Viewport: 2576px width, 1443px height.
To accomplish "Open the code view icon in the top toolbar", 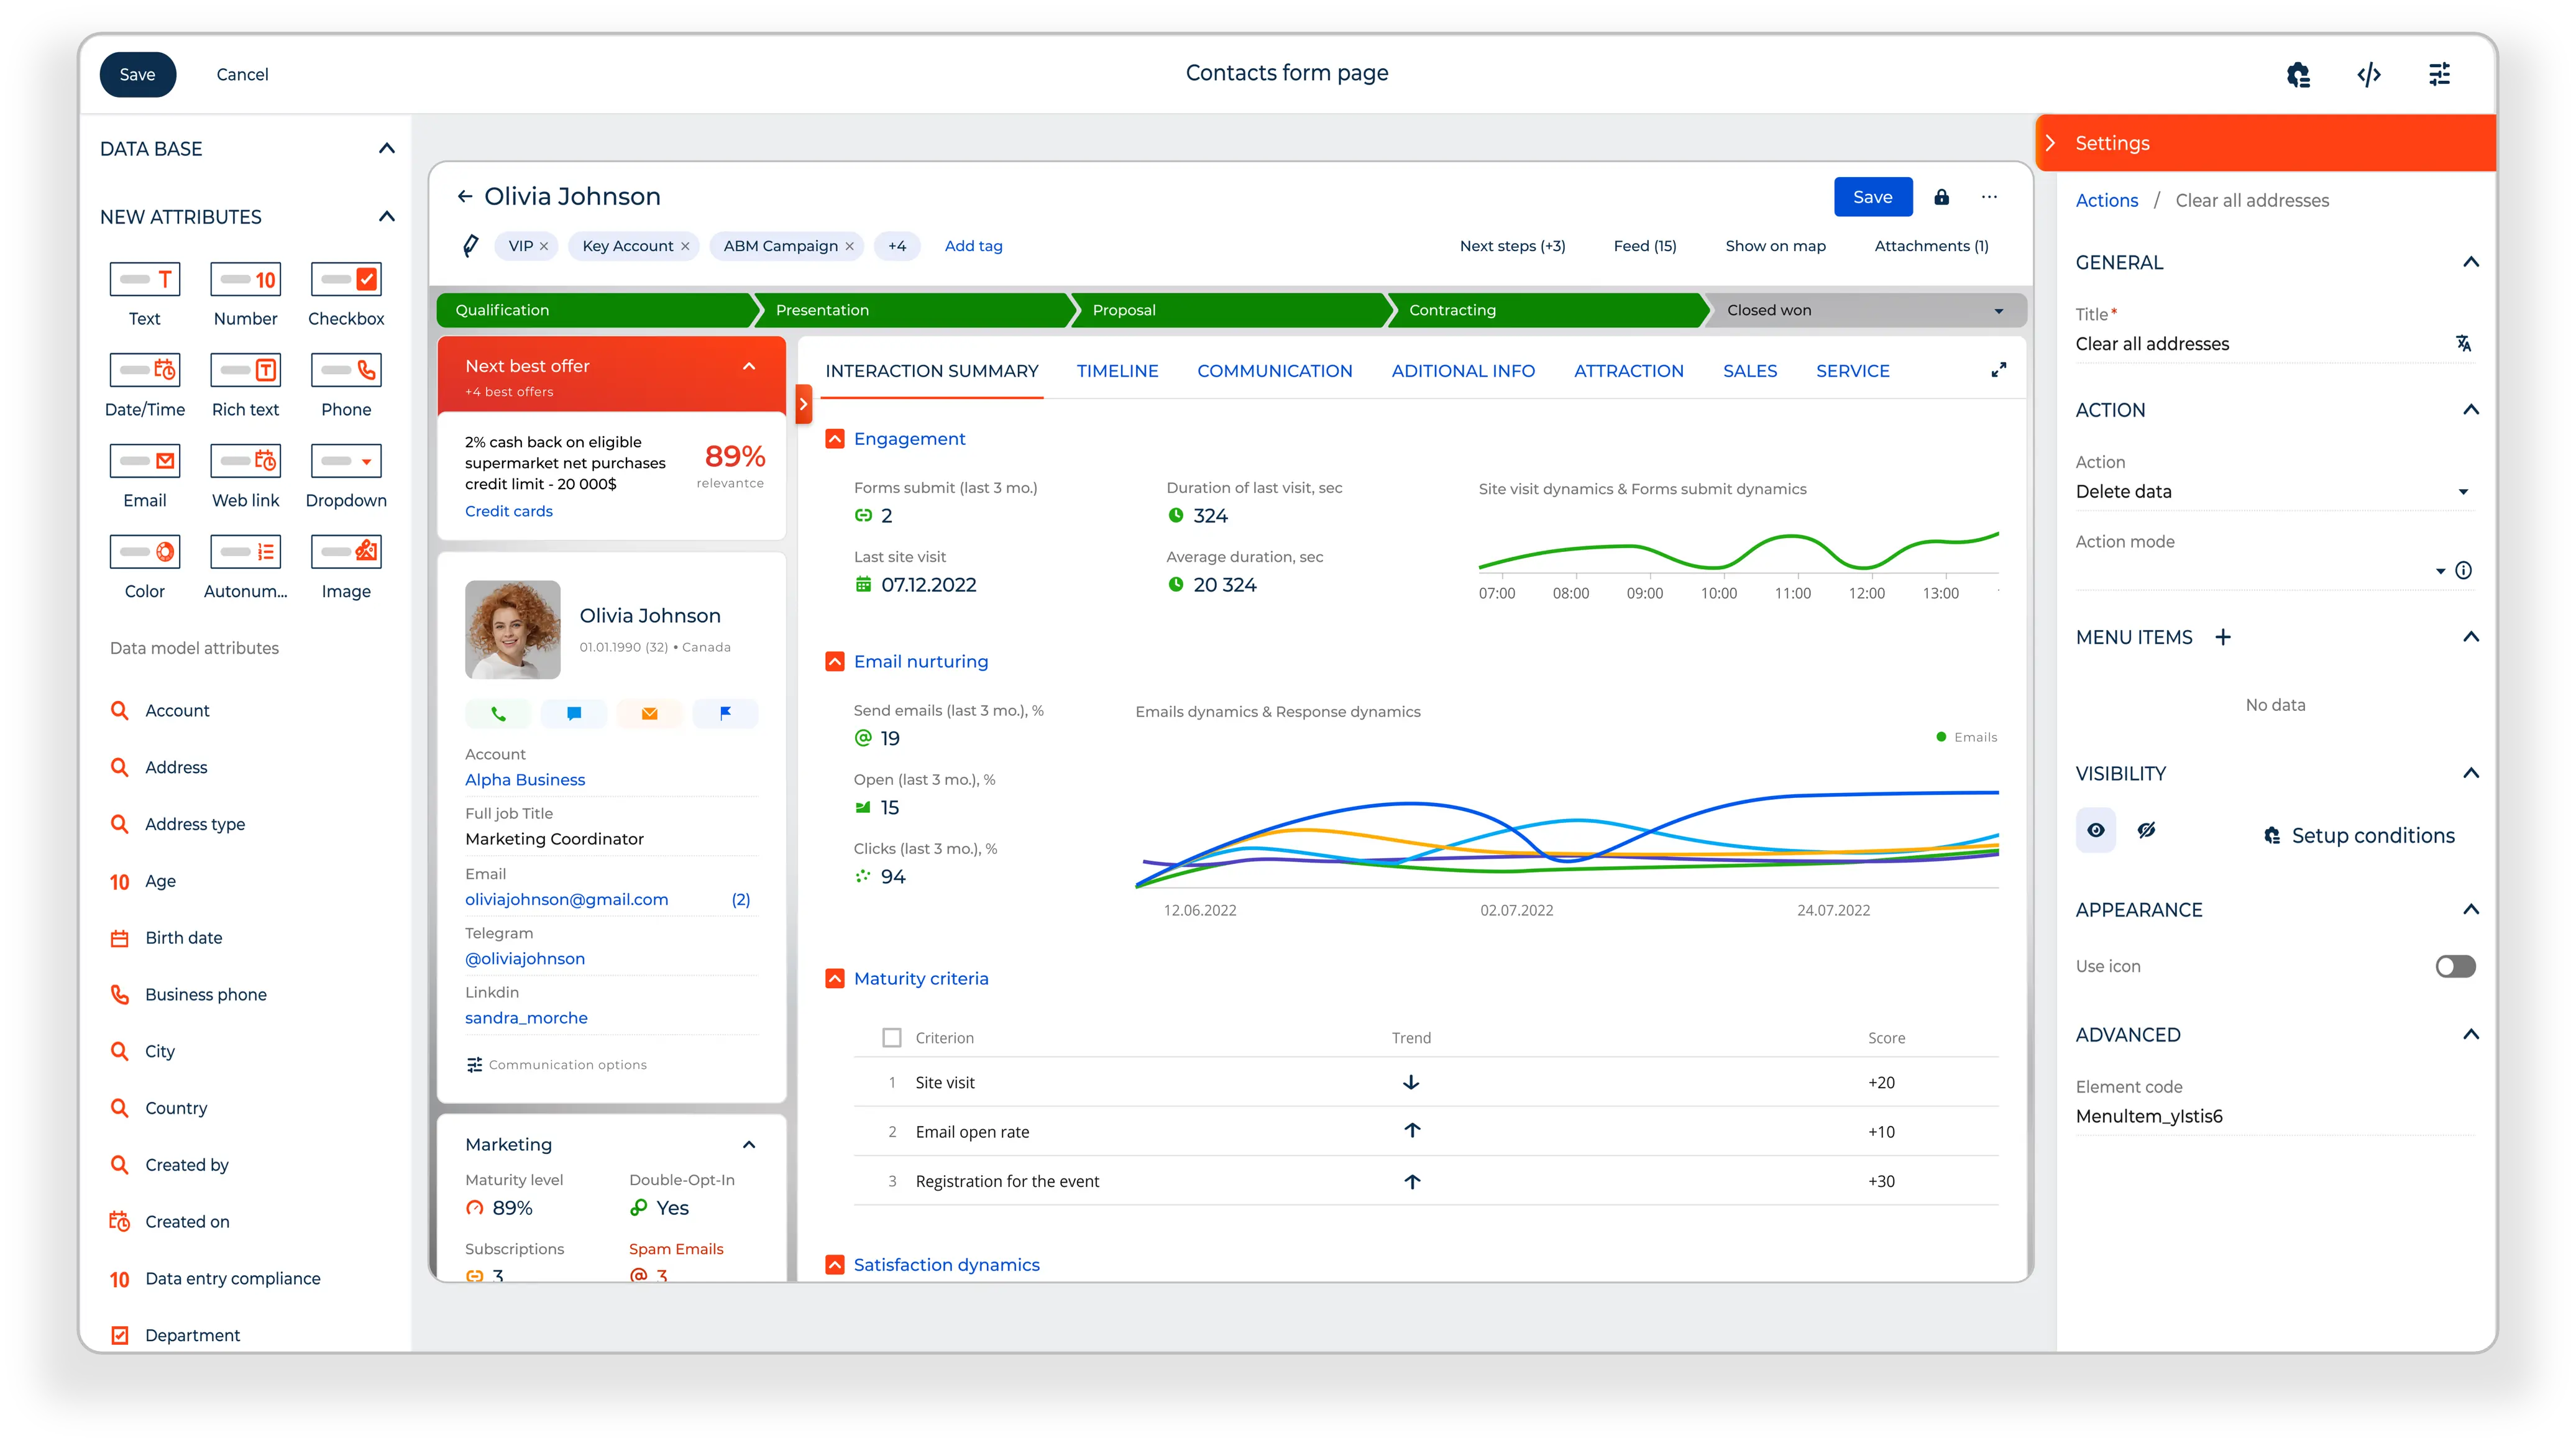I will (2369, 74).
